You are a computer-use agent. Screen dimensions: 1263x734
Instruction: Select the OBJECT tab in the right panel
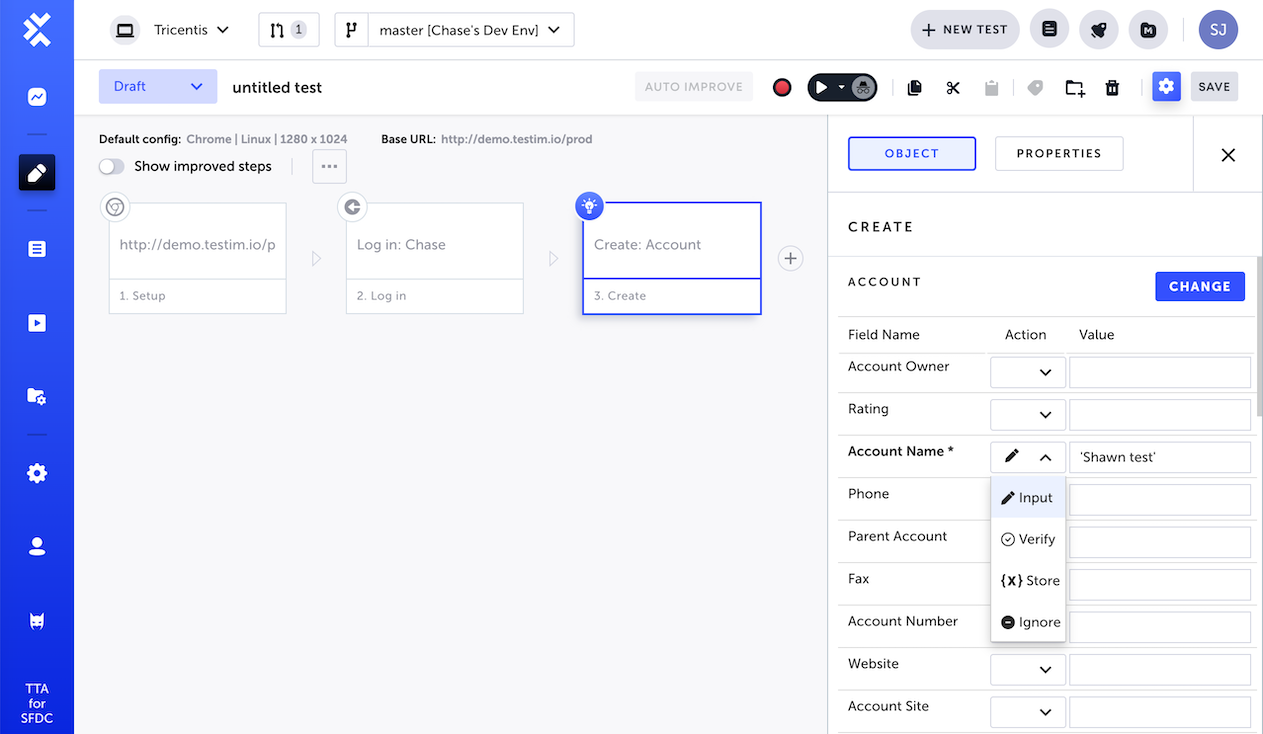(911, 153)
